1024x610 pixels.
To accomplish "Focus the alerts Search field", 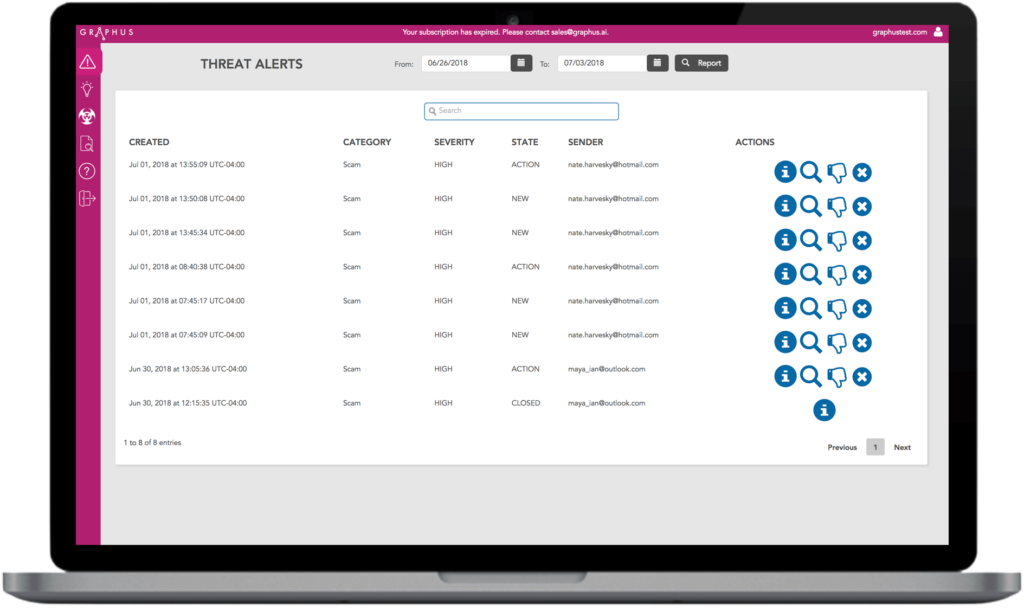I will click(x=521, y=111).
